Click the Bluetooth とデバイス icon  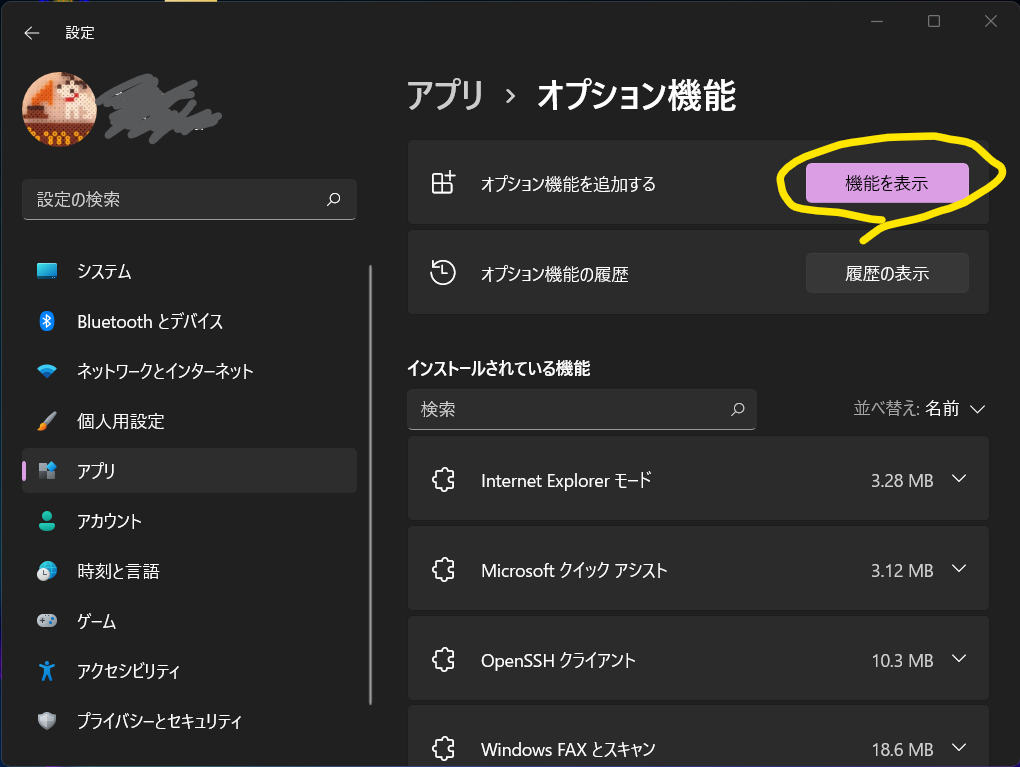point(47,321)
